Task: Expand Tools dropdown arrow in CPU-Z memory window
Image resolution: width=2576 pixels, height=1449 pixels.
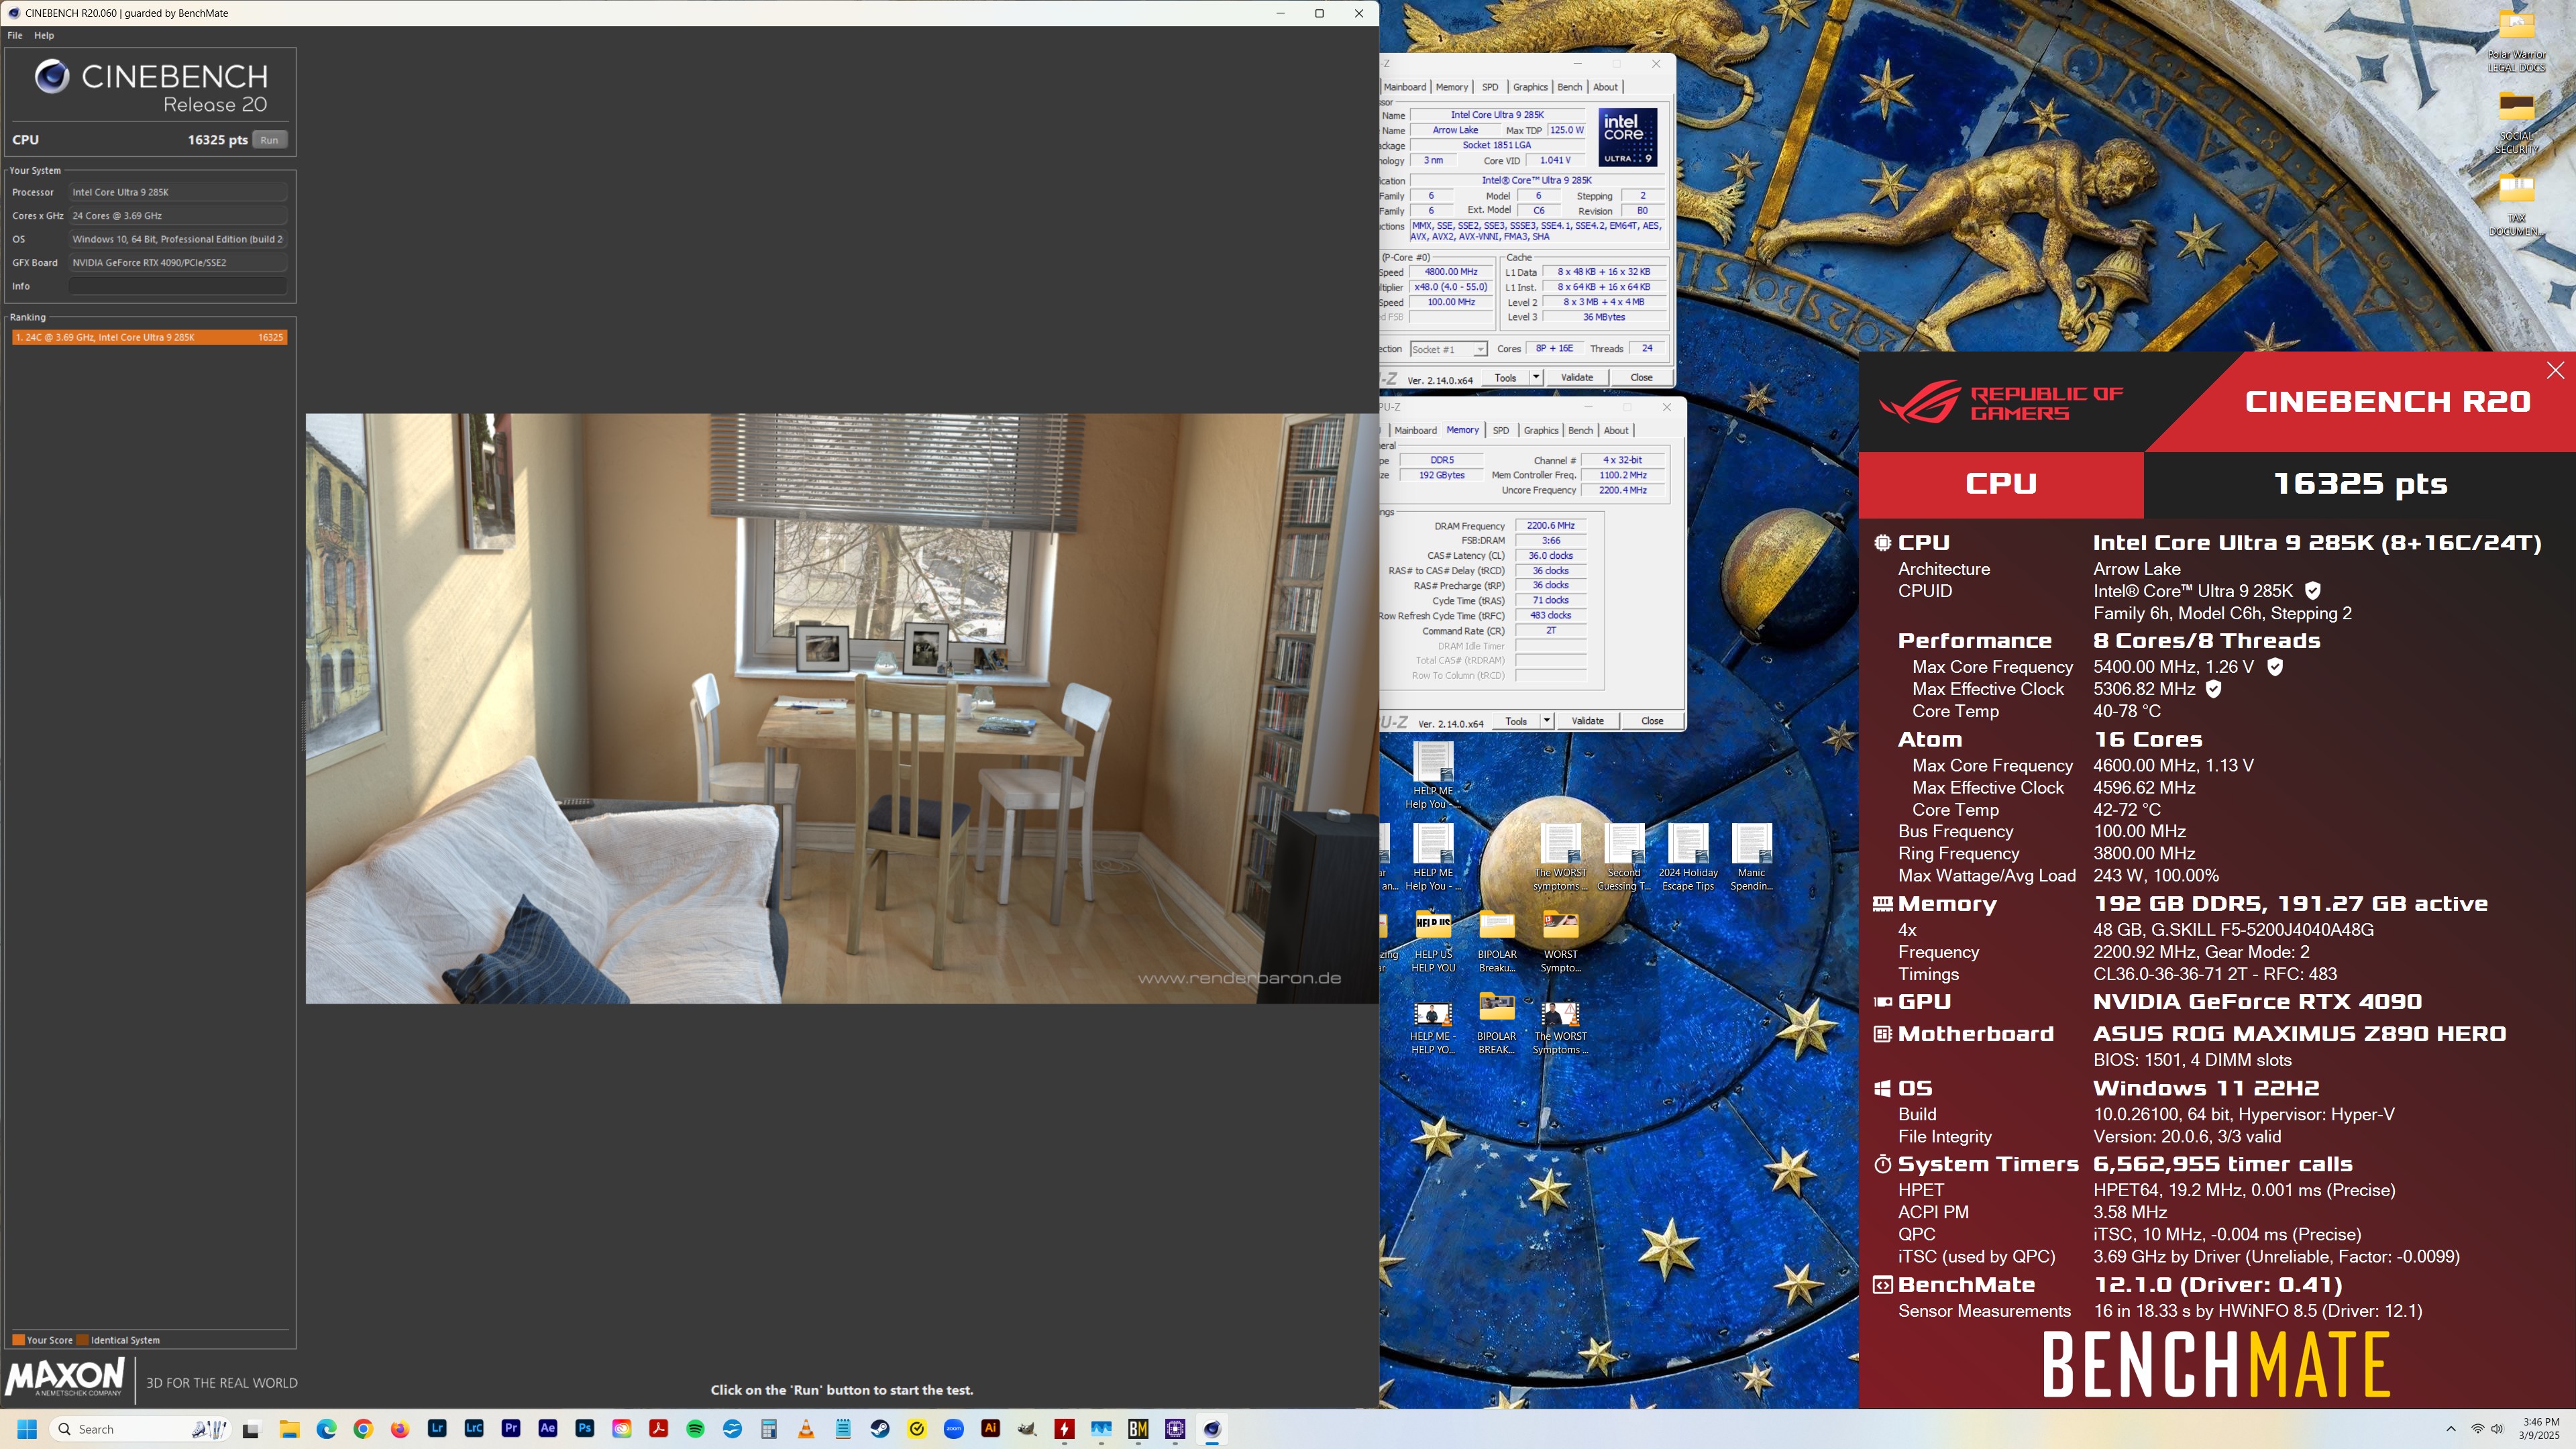Action: click(1547, 721)
